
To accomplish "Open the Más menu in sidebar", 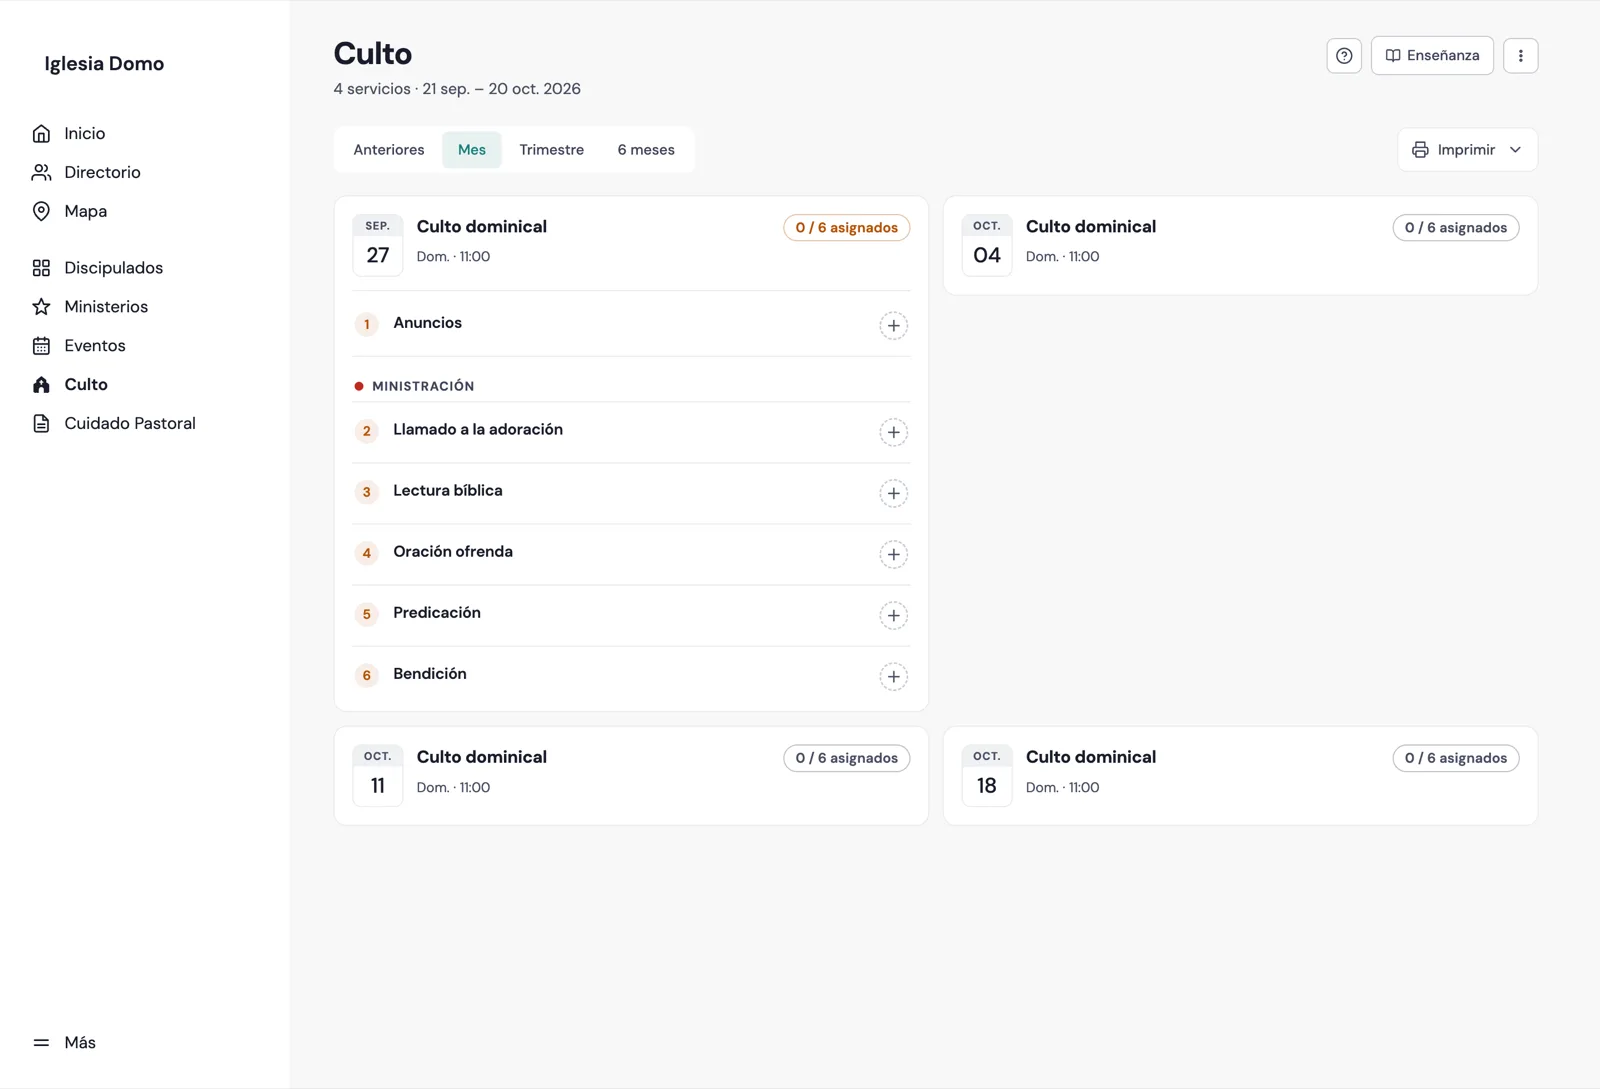I will (65, 1042).
